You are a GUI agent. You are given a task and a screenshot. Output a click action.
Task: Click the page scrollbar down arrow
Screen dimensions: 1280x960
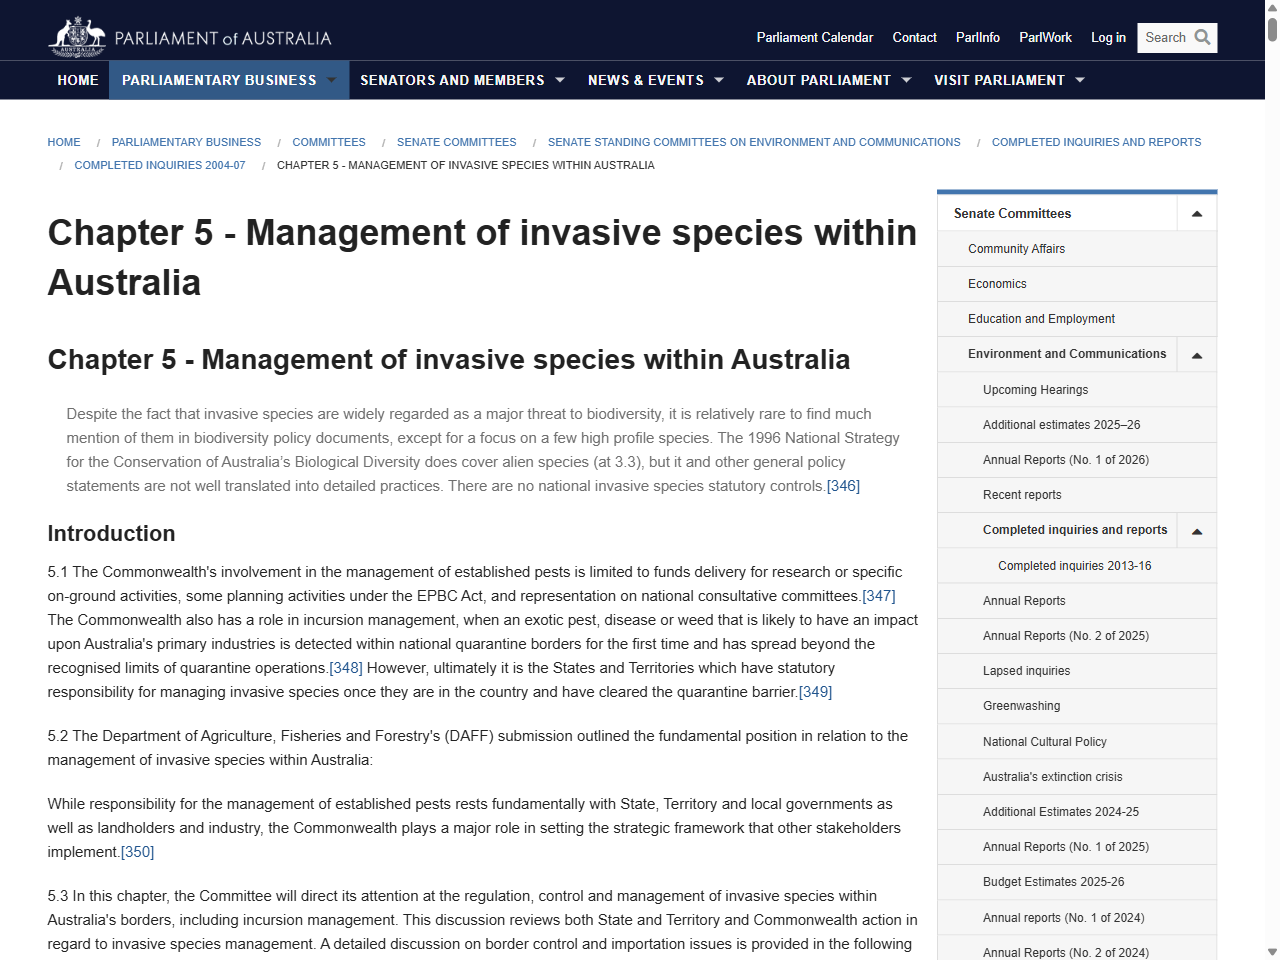tap(1272, 952)
